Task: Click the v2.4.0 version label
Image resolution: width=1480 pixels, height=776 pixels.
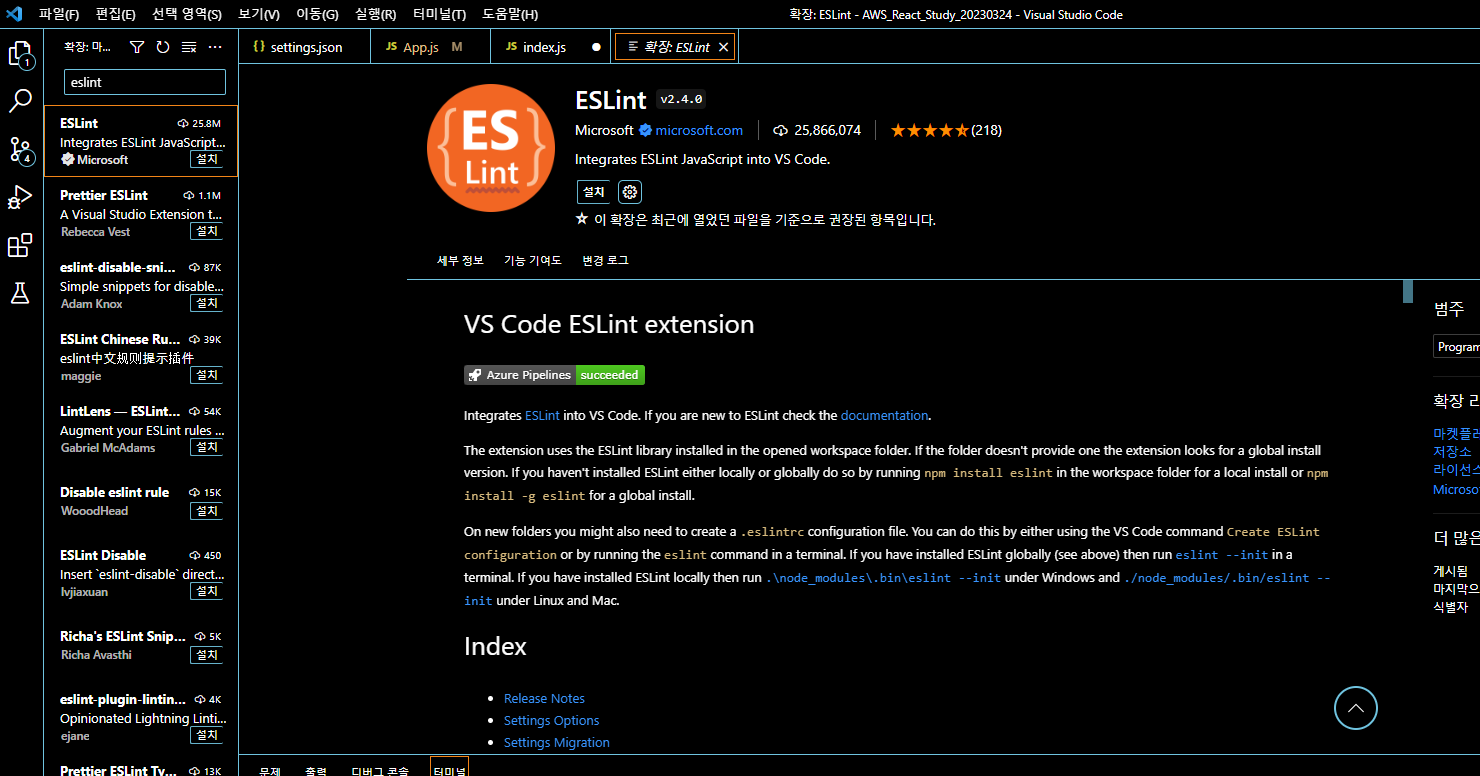Action: pyautogui.click(x=682, y=99)
